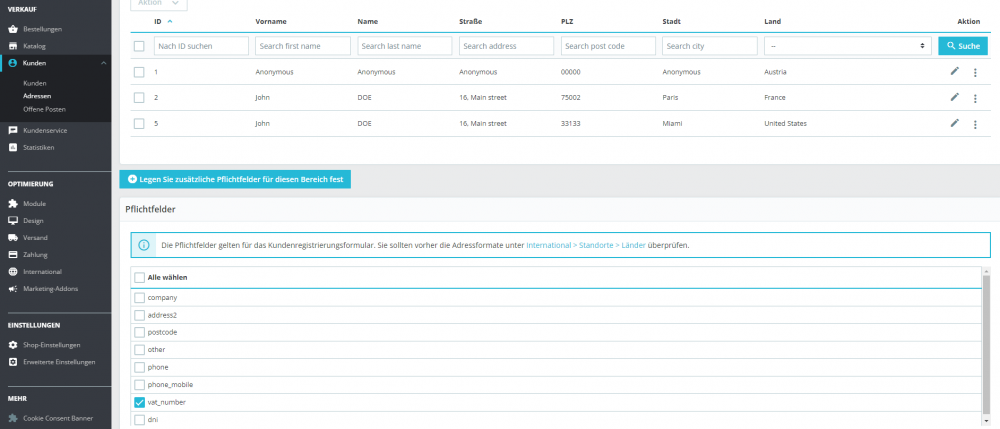This screenshot has width=1000, height=429.
Task: Open the Bestellungen menu label
Action: coord(42,29)
